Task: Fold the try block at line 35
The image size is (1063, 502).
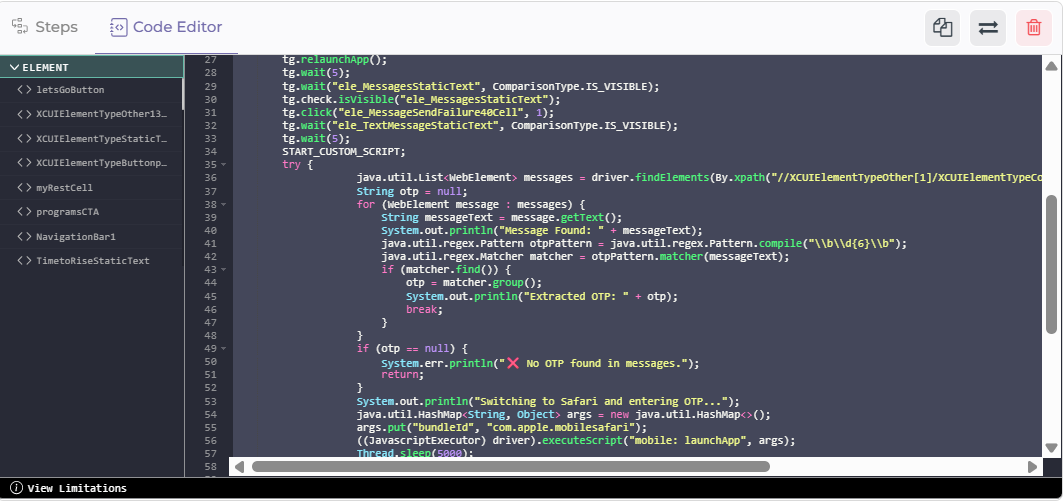Action: 225,165
